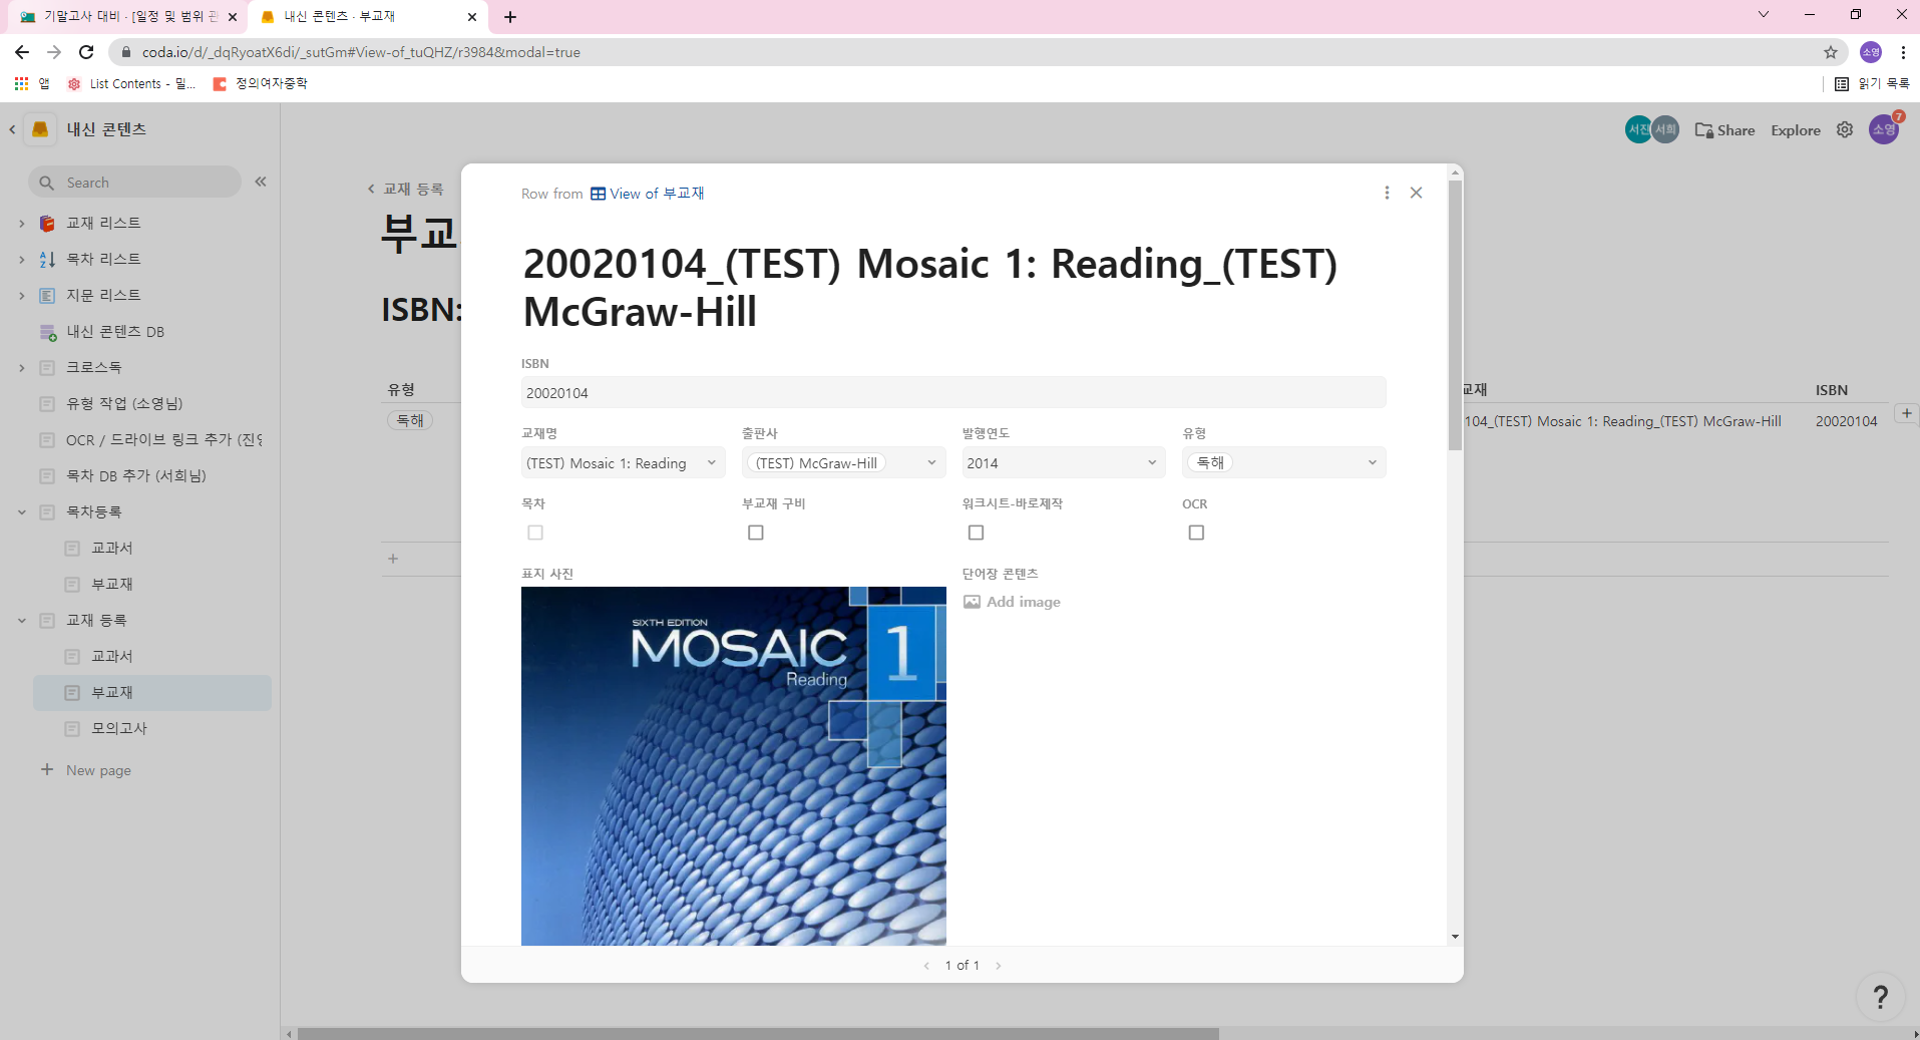Click the add column plus icon in table
Screen dimensions: 1920x1040
coord(1907,413)
